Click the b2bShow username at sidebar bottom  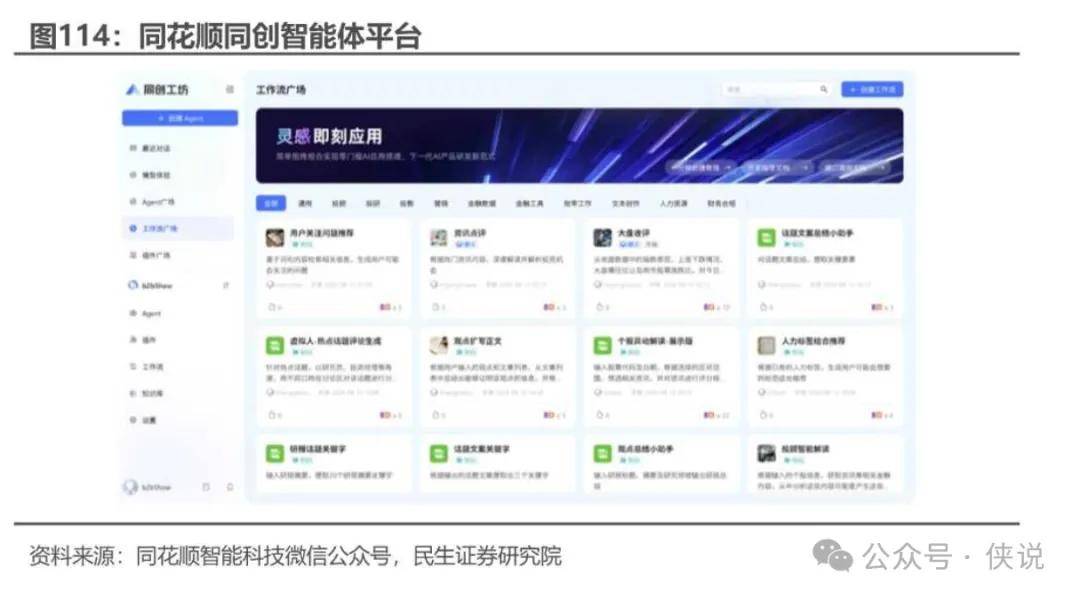[156, 487]
